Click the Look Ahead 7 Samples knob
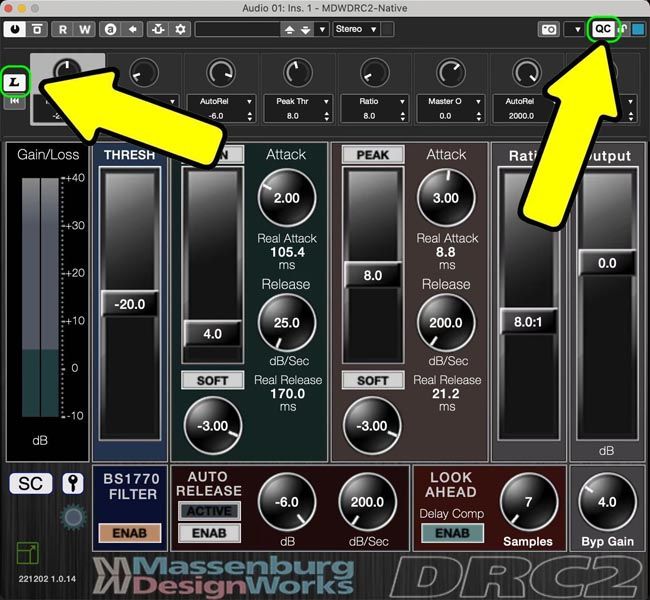650x600 pixels. (x=529, y=502)
